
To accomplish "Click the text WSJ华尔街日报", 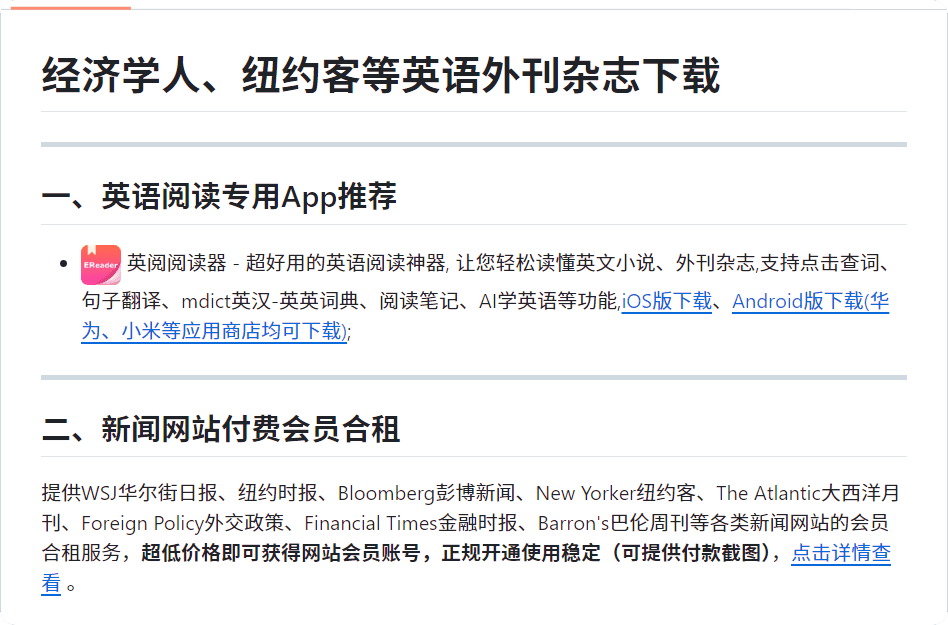I will click(x=149, y=493).
